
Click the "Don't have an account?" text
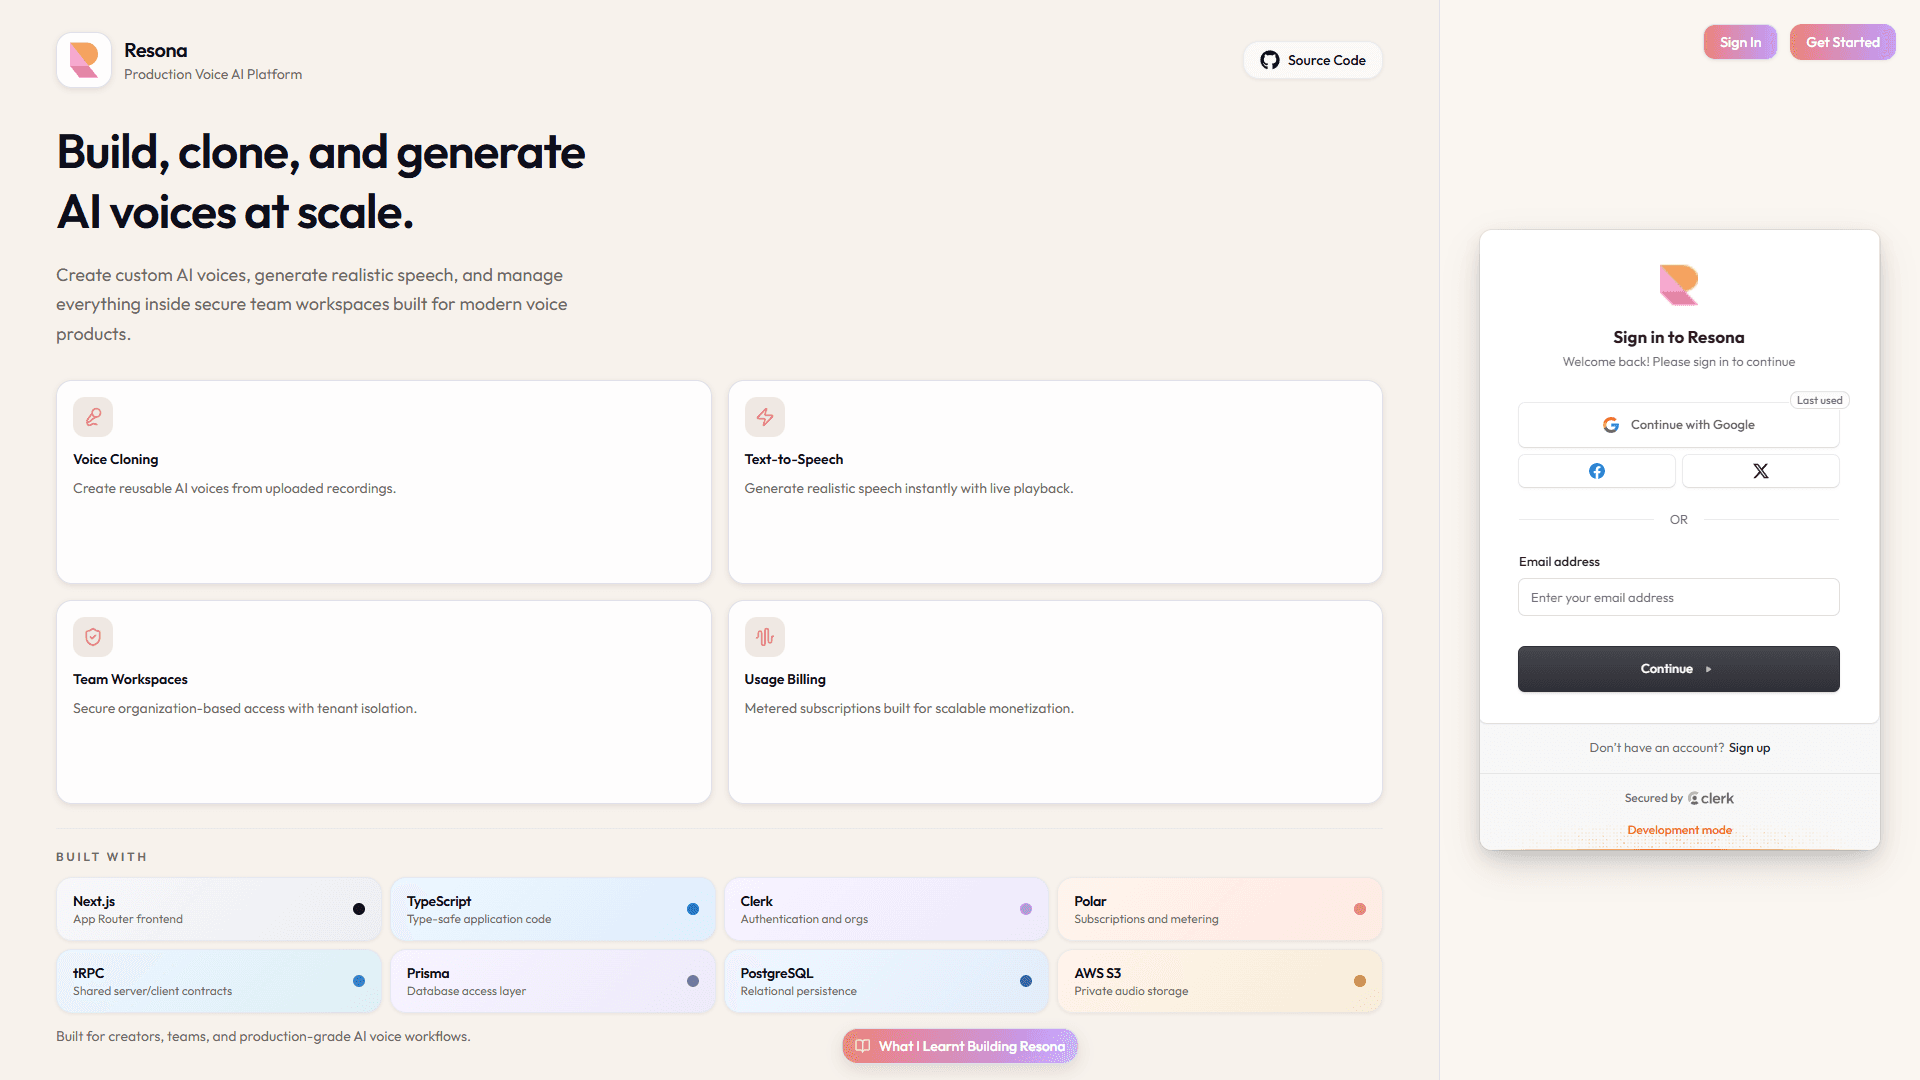click(x=1657, y=748)
